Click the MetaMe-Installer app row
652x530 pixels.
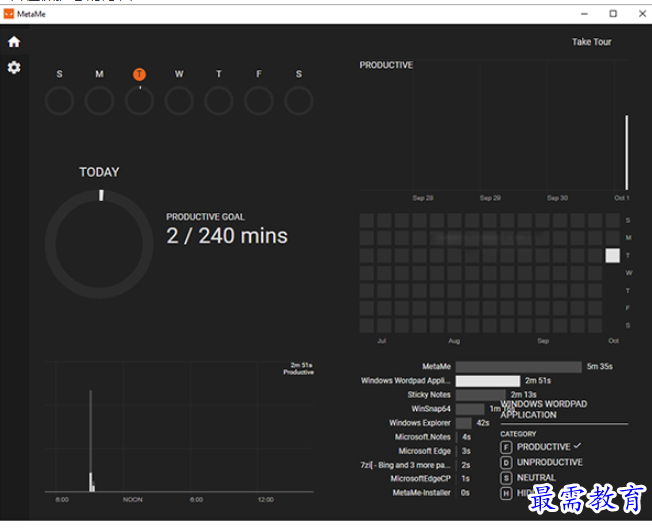[x=431, y=493]
